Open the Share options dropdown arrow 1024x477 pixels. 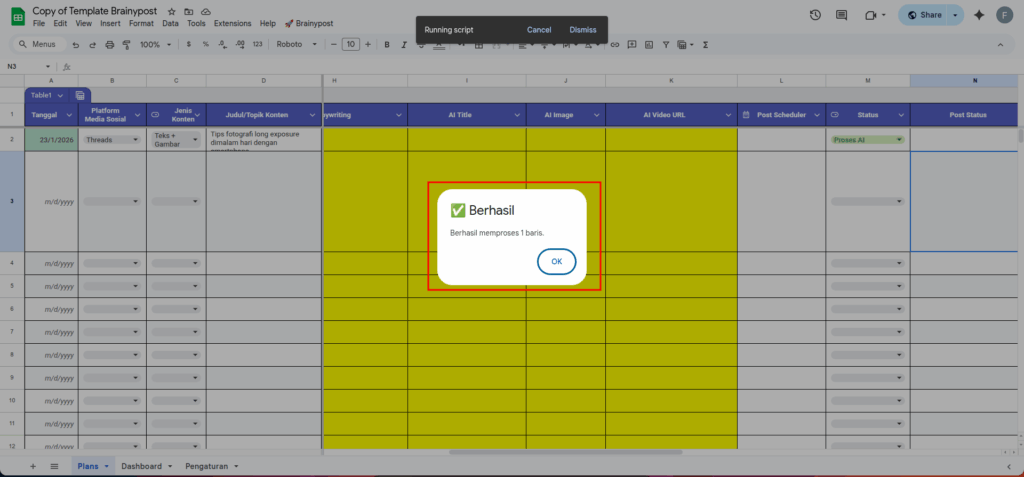coord(955,15)
